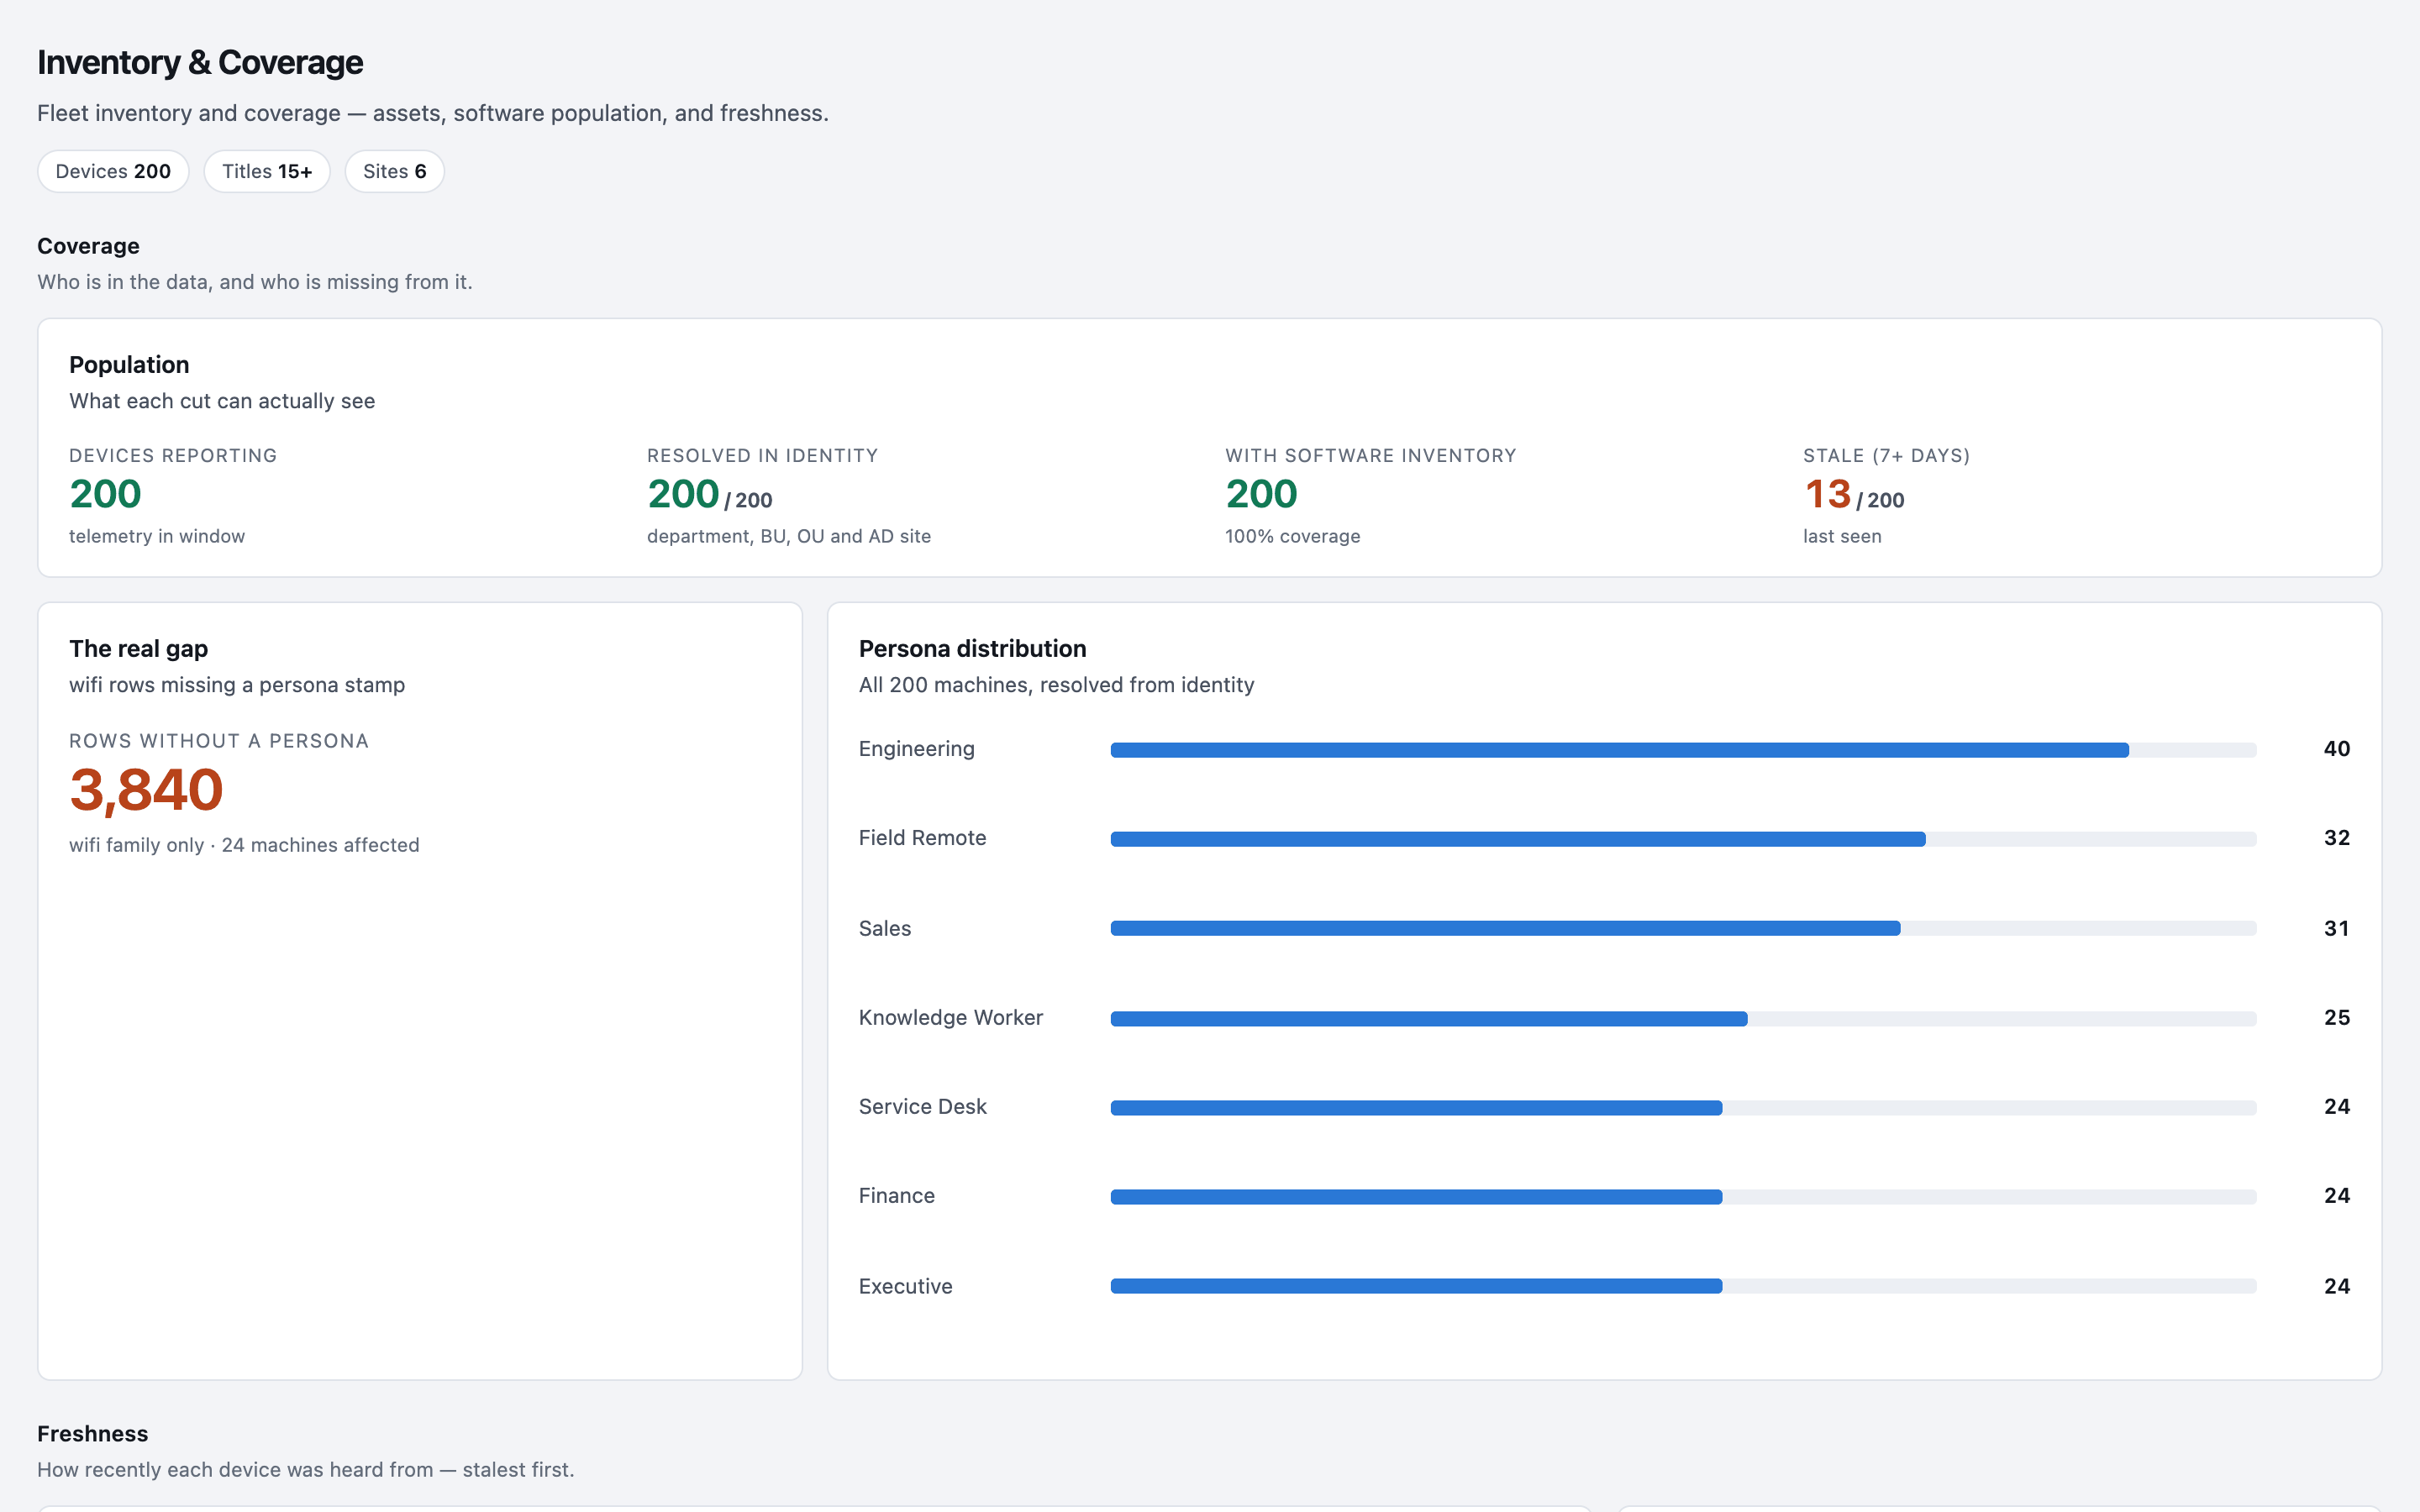Click the 3,840 rows without persona value

coord(146,790)
